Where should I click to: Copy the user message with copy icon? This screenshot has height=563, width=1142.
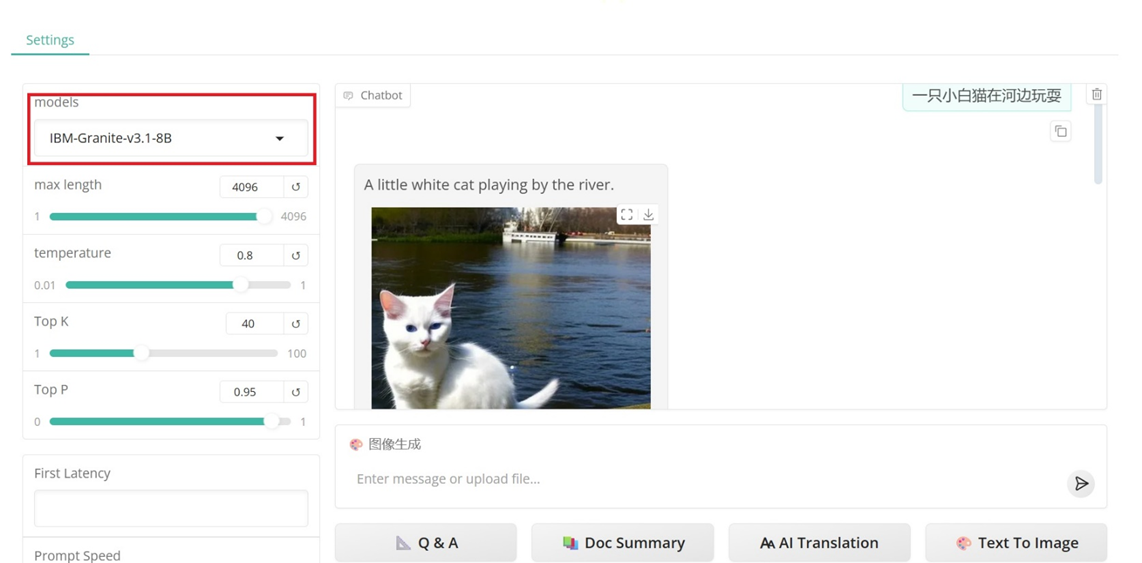click(1060, 131)
